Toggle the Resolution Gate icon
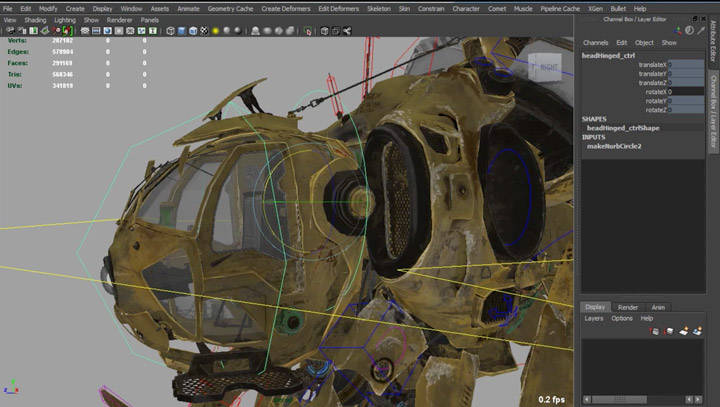 coord(107,31)
